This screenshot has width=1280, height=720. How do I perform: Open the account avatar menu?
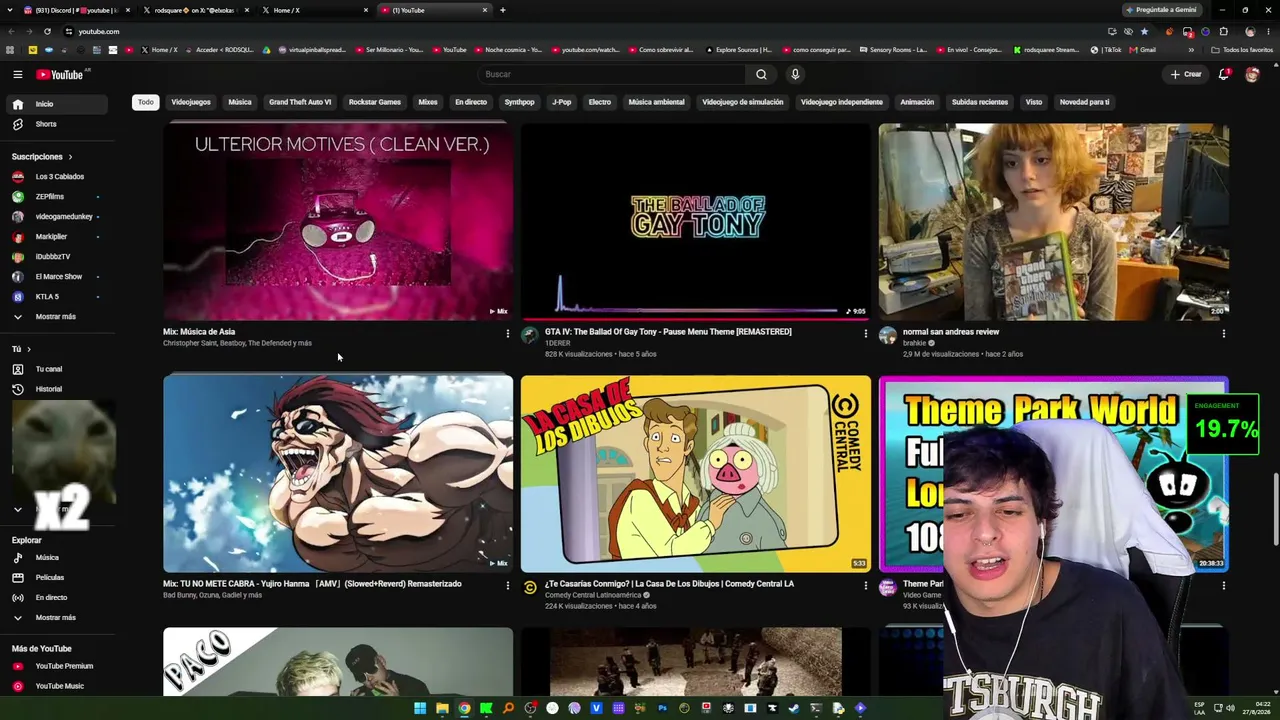pos(1252,74)
